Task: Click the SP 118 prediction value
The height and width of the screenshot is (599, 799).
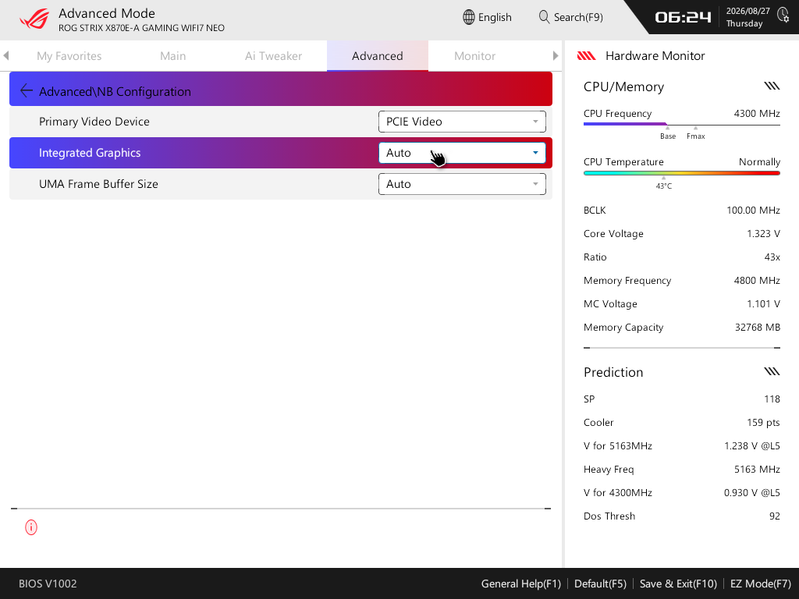Action: [x=772, y=399]
